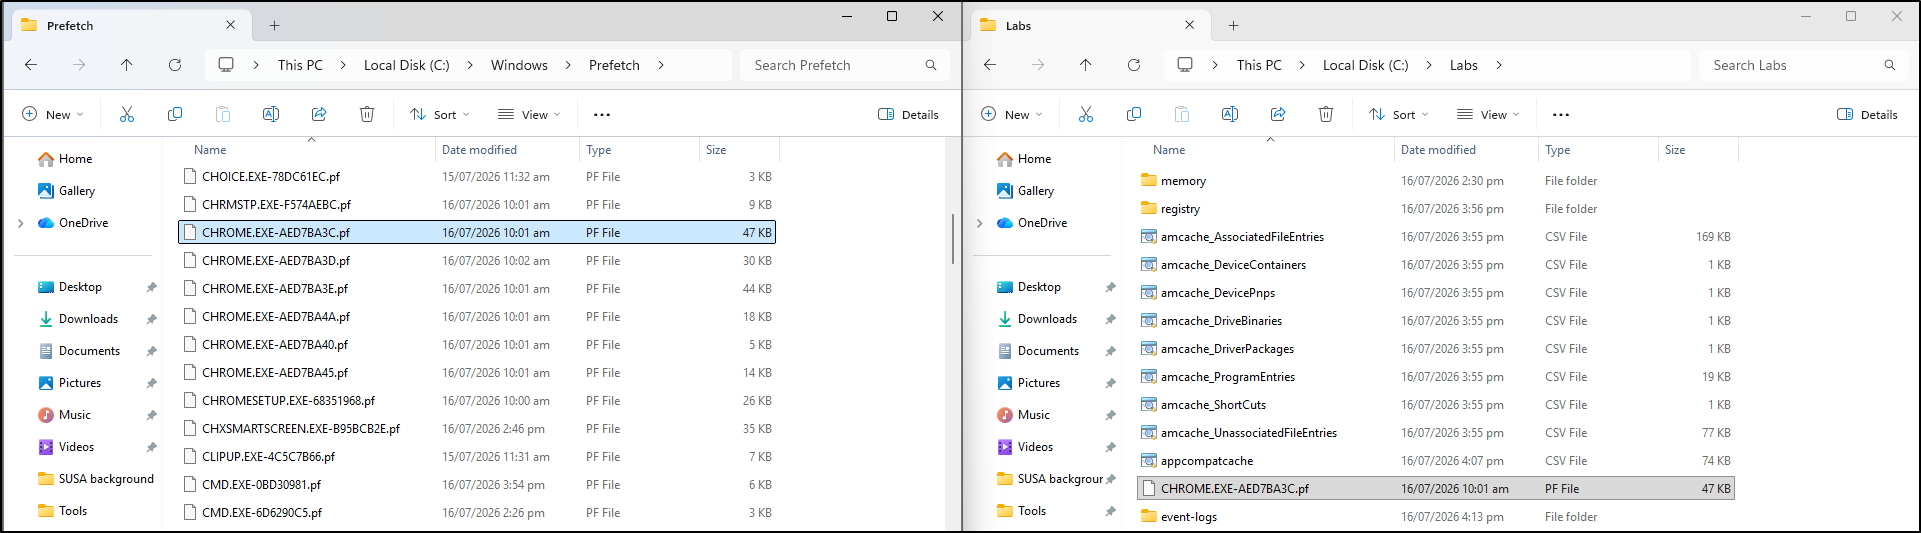Toggle Details pane in Labs window
1921x533 pixels.
point(1867,115)
